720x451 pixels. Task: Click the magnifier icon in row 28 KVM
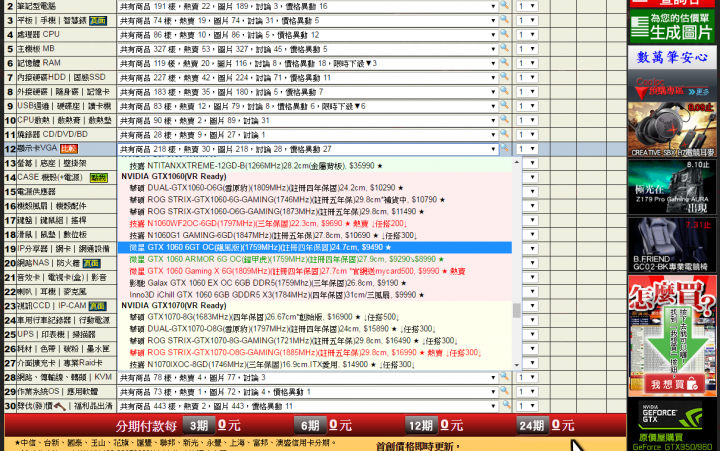pos(504,377)
